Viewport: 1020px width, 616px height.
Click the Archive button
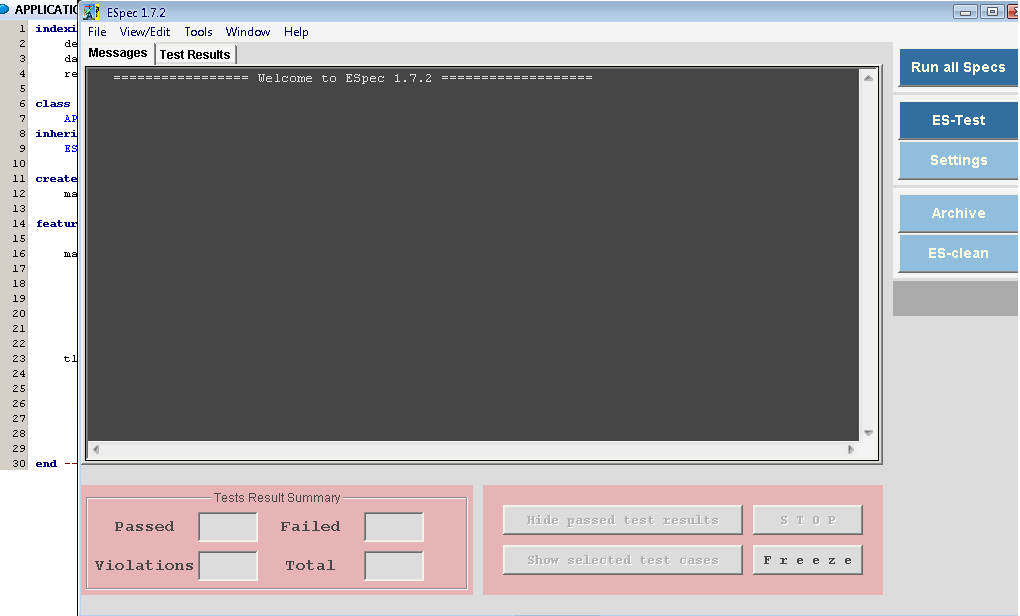(958, 213)
